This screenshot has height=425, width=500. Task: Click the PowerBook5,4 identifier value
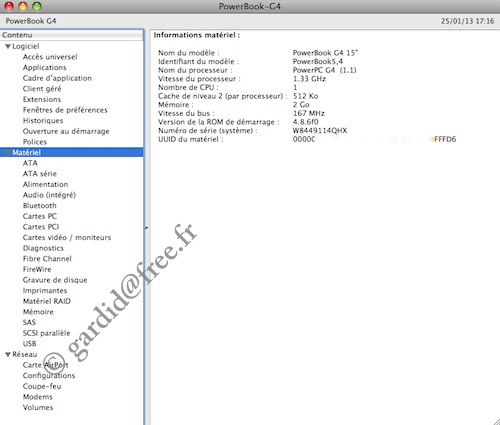(318, 62)
